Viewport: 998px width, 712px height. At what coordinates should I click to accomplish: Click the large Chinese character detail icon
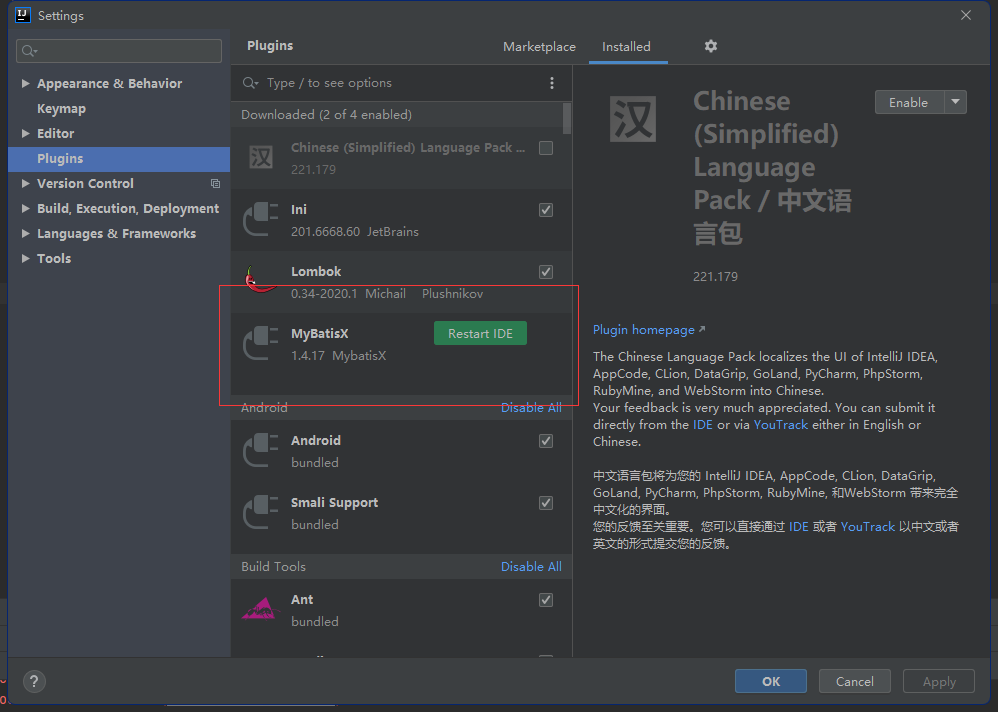633,119
